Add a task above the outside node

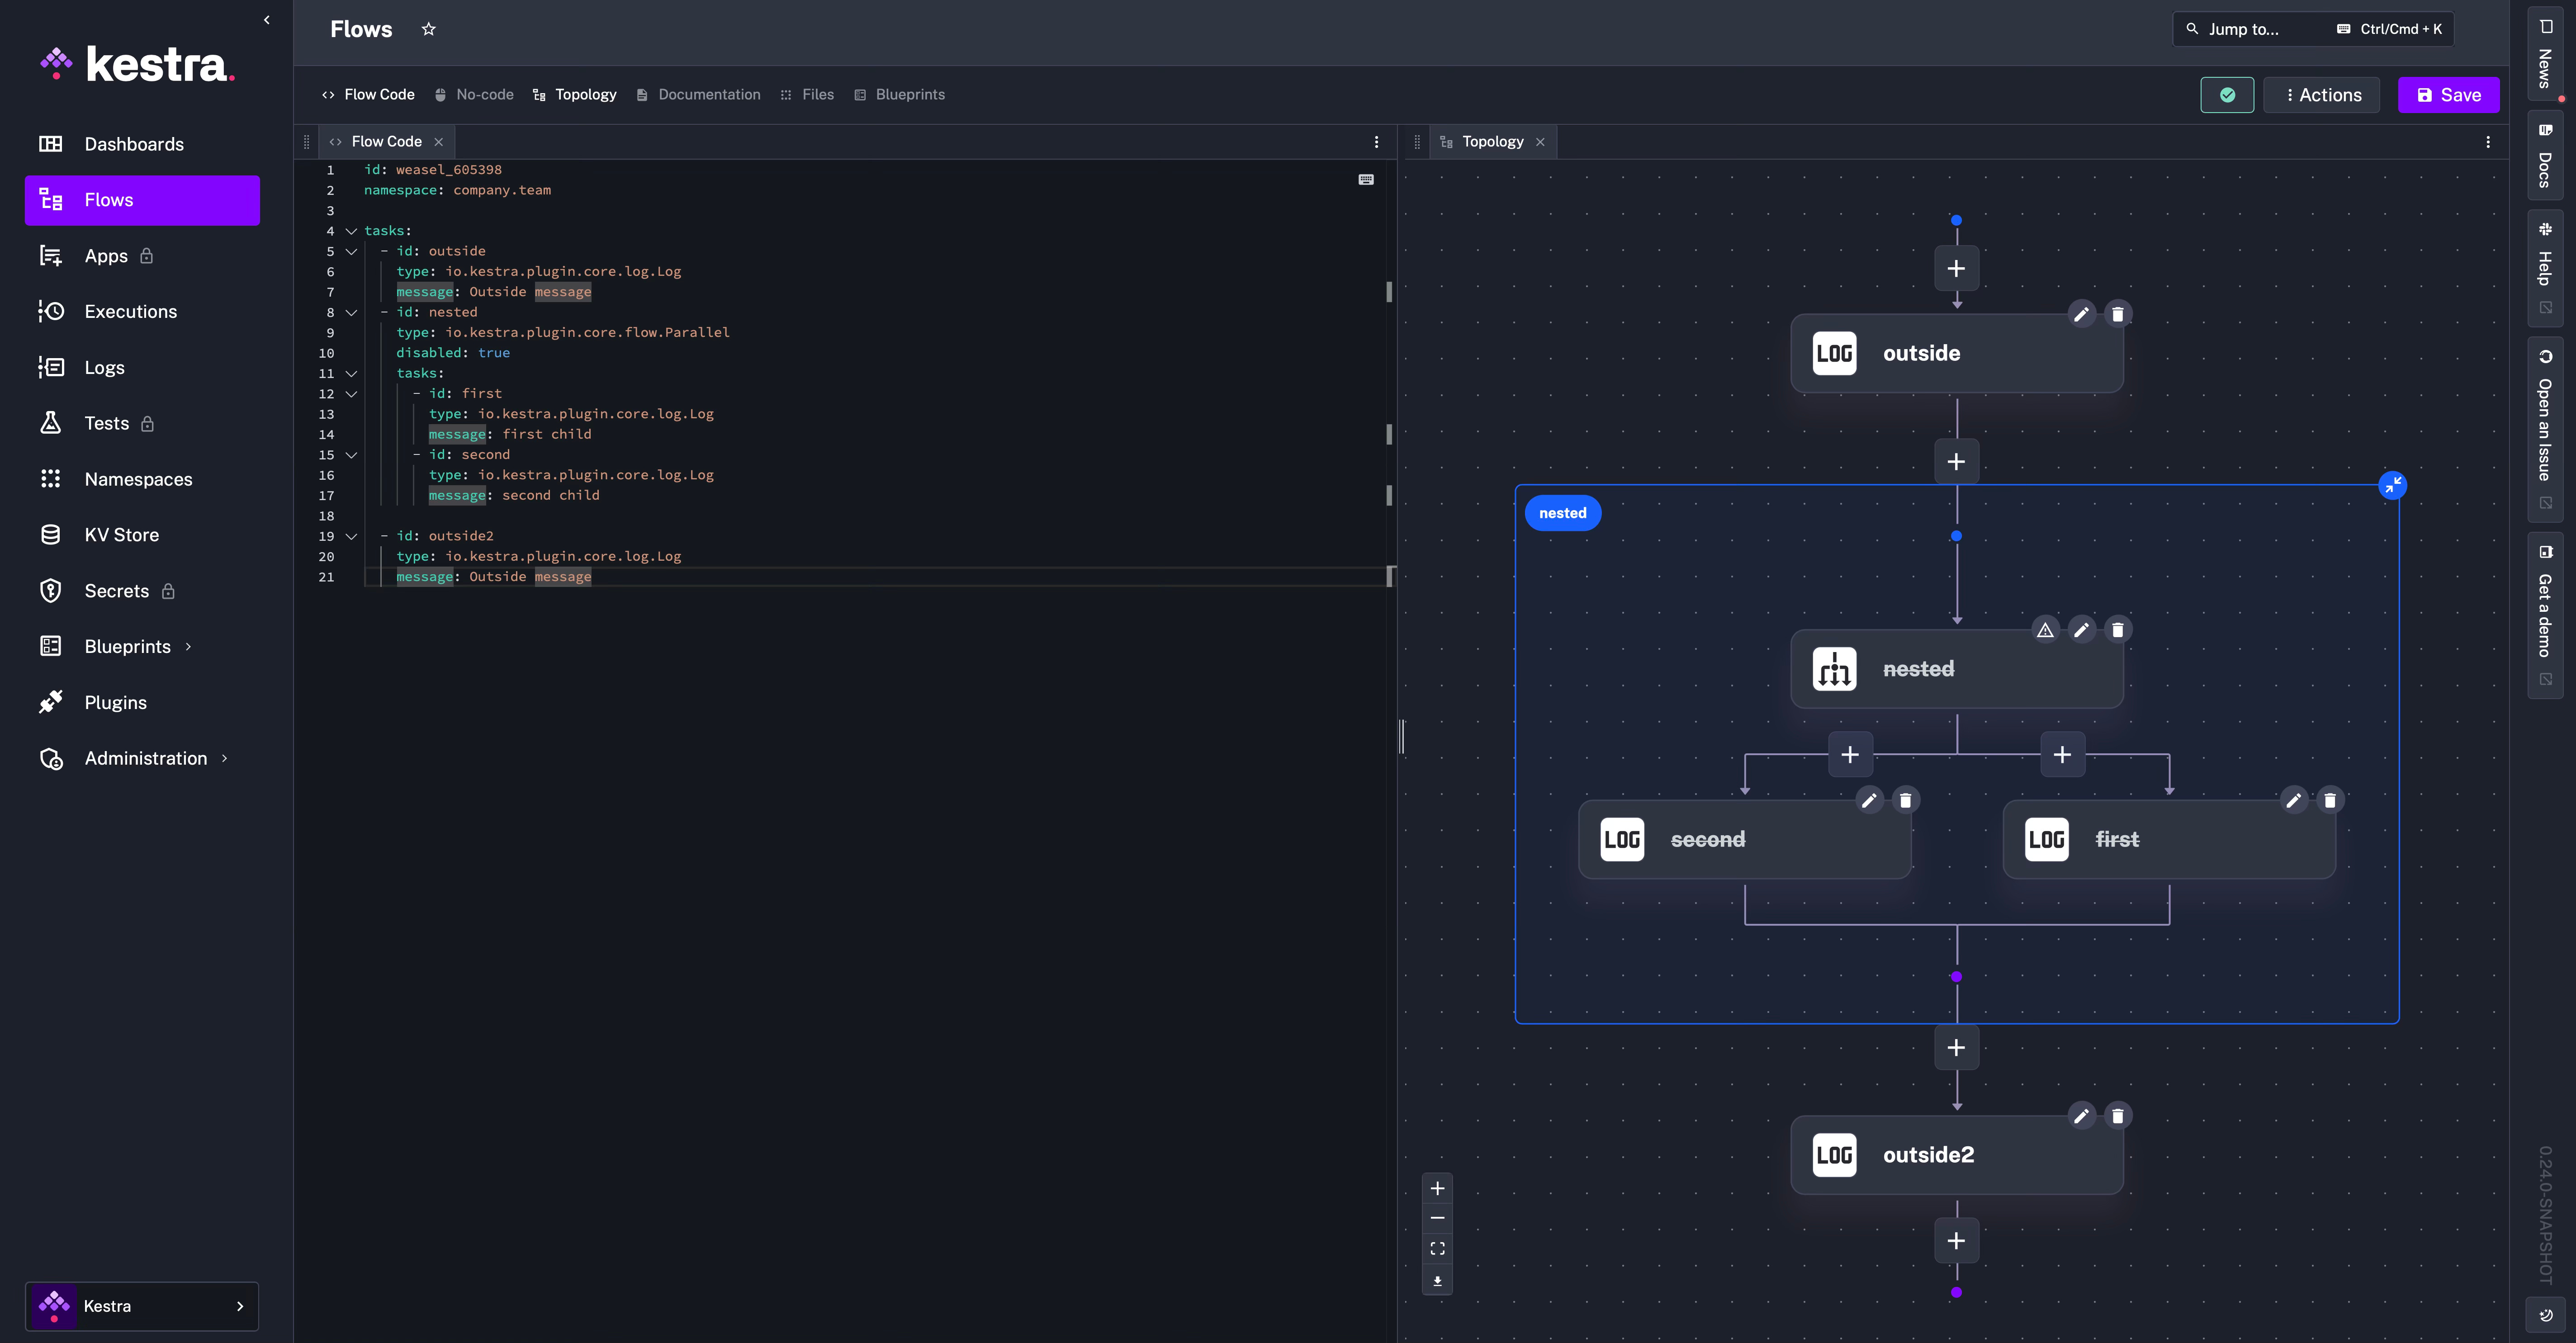tap(1956, 268)
